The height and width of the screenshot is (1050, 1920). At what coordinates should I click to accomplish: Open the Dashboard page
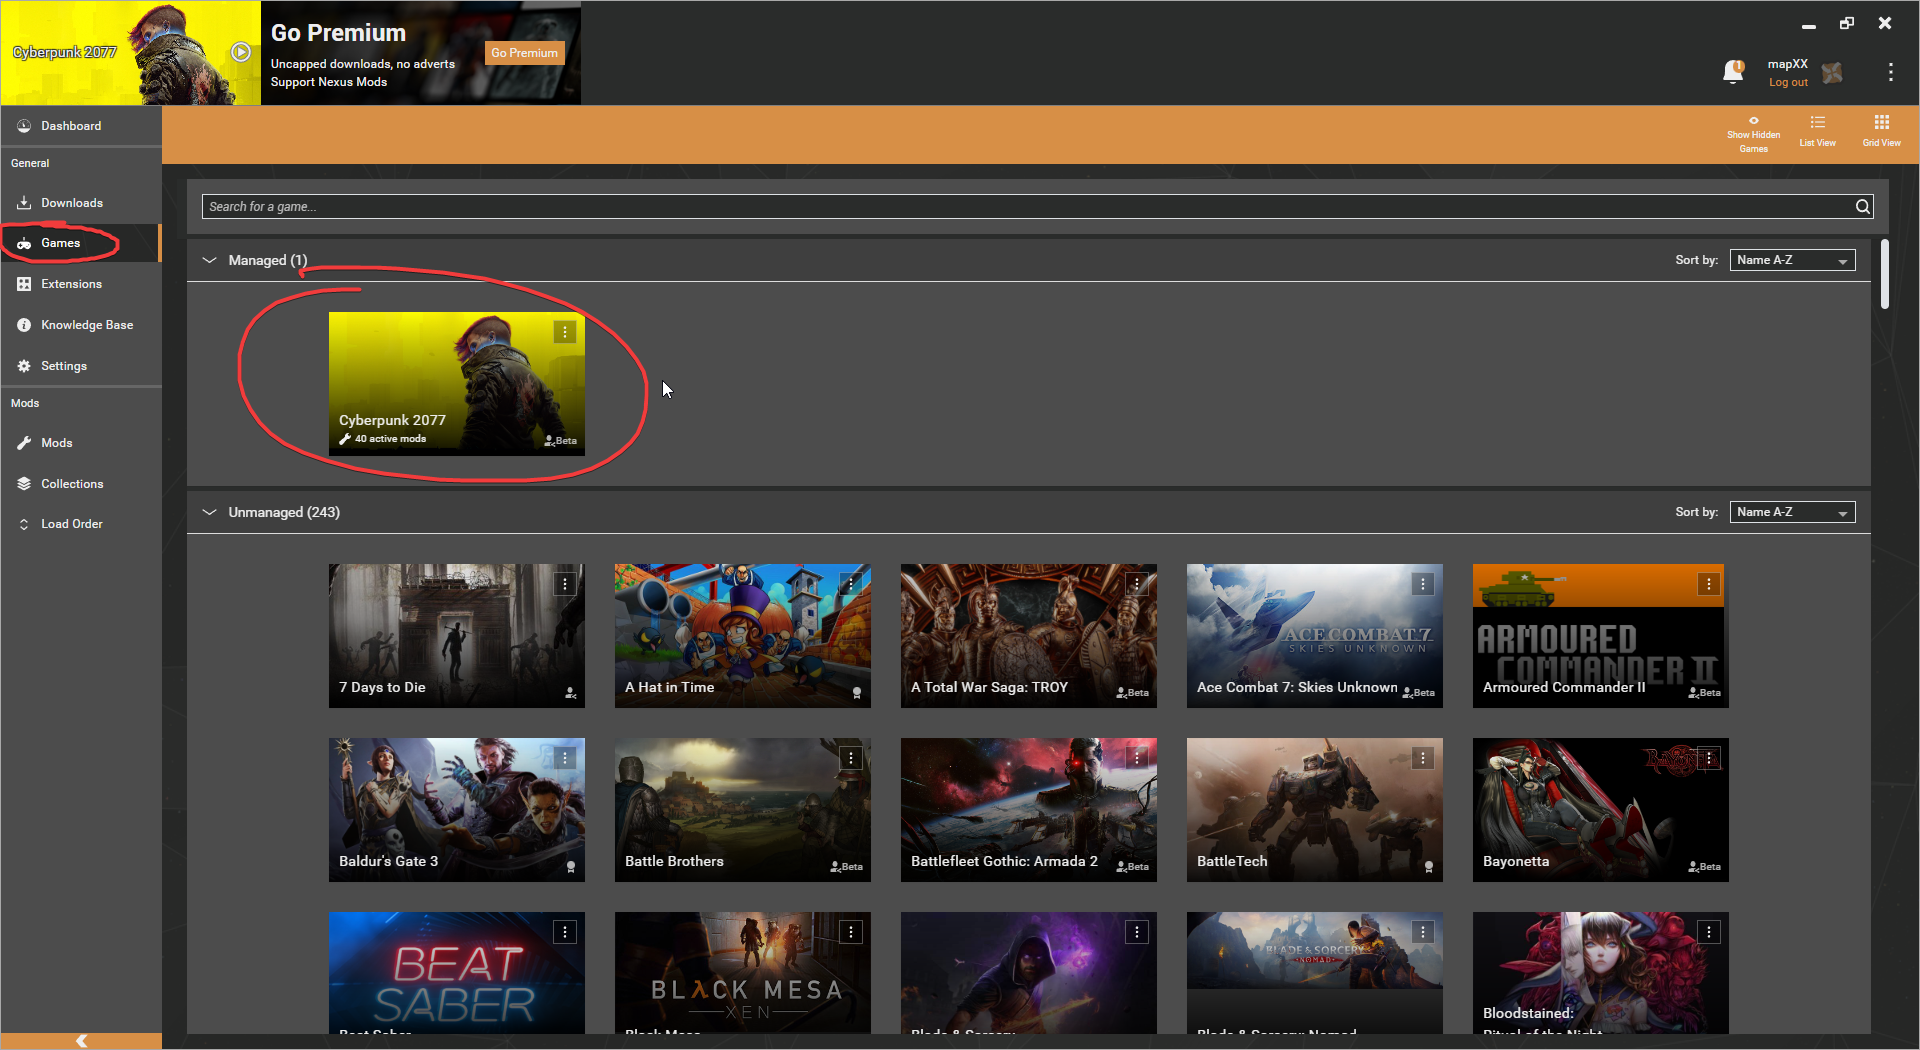point(80,126)
